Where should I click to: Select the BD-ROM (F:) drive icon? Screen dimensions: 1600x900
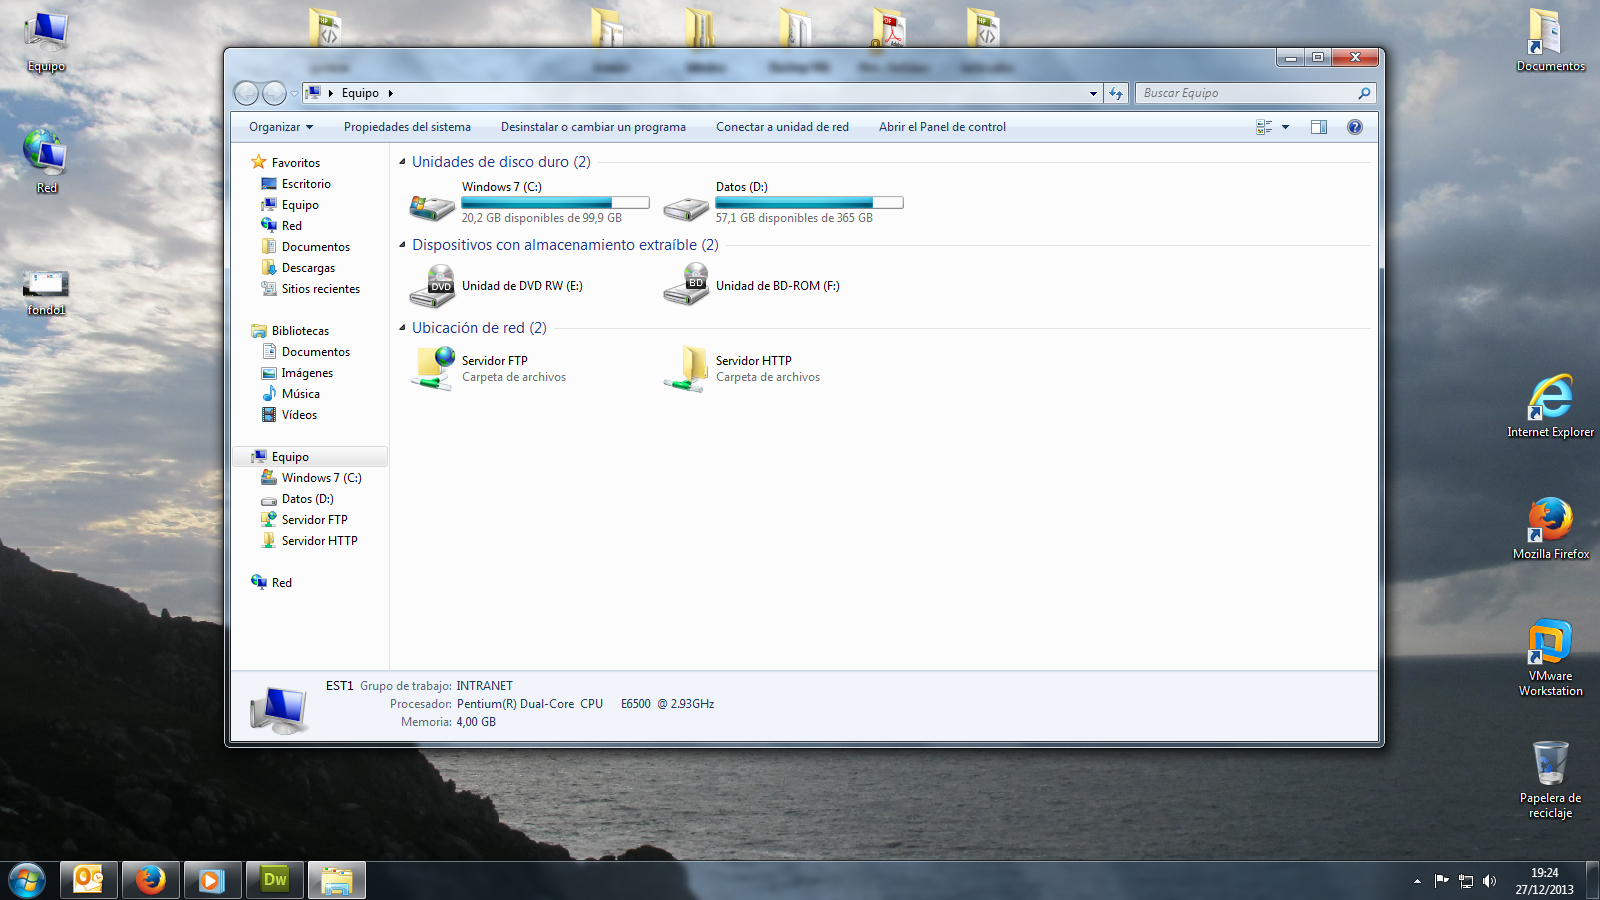coord(686,286)
